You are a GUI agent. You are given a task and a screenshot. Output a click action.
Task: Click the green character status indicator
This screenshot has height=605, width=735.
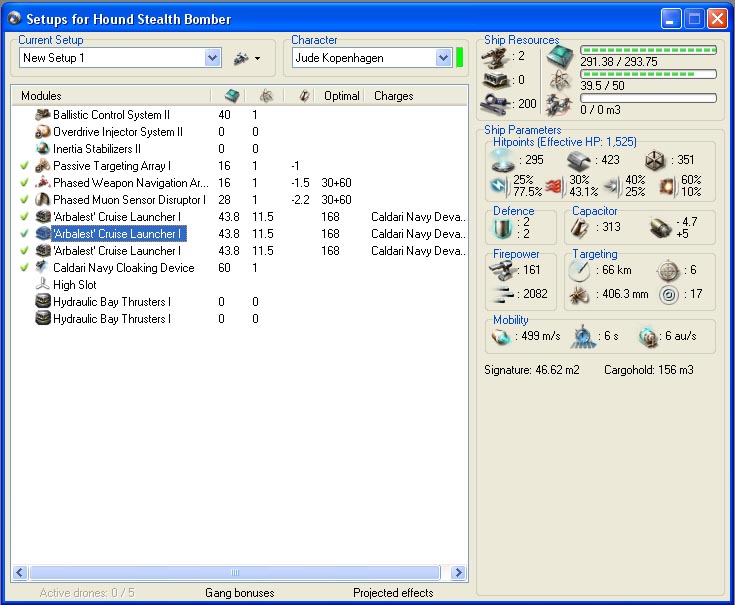(x=459, y=57)
